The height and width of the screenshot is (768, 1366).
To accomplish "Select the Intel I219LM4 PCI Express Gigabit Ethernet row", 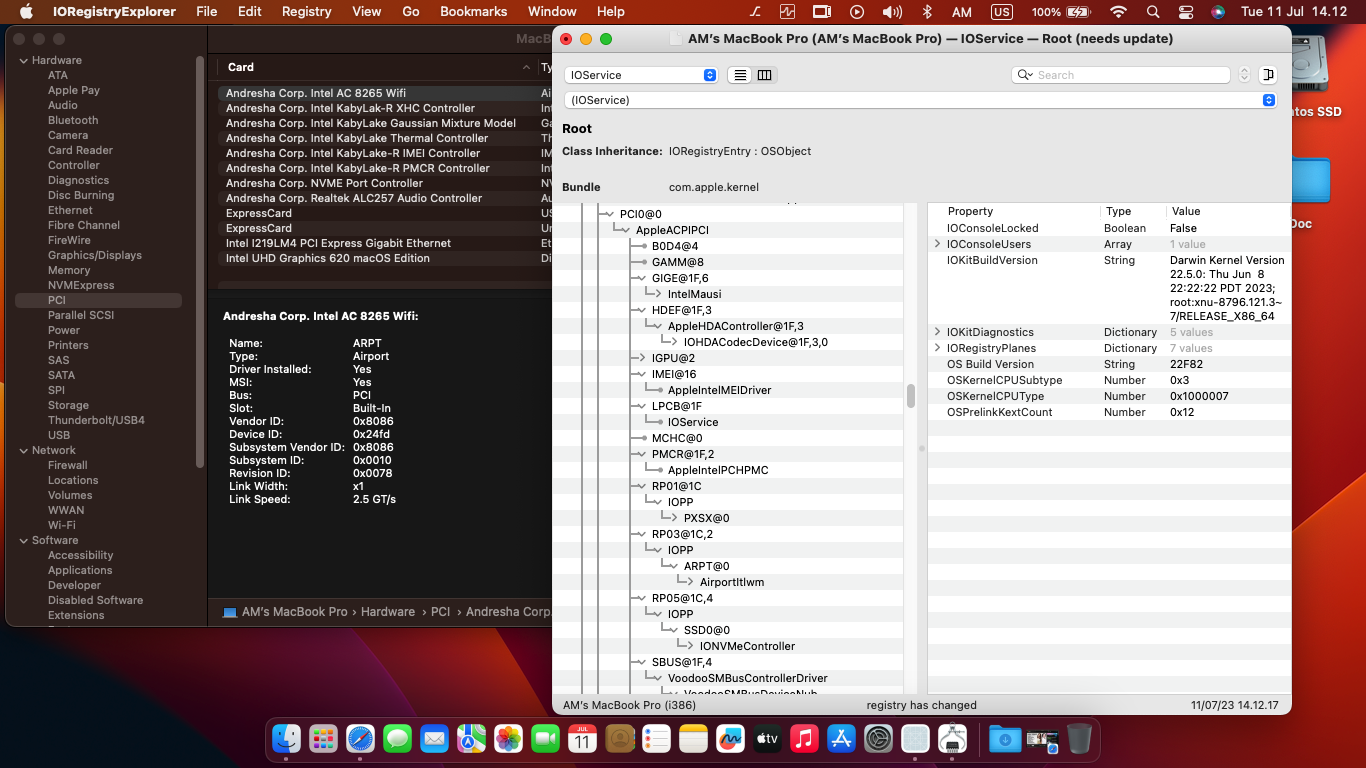I will tap(380, 243).
